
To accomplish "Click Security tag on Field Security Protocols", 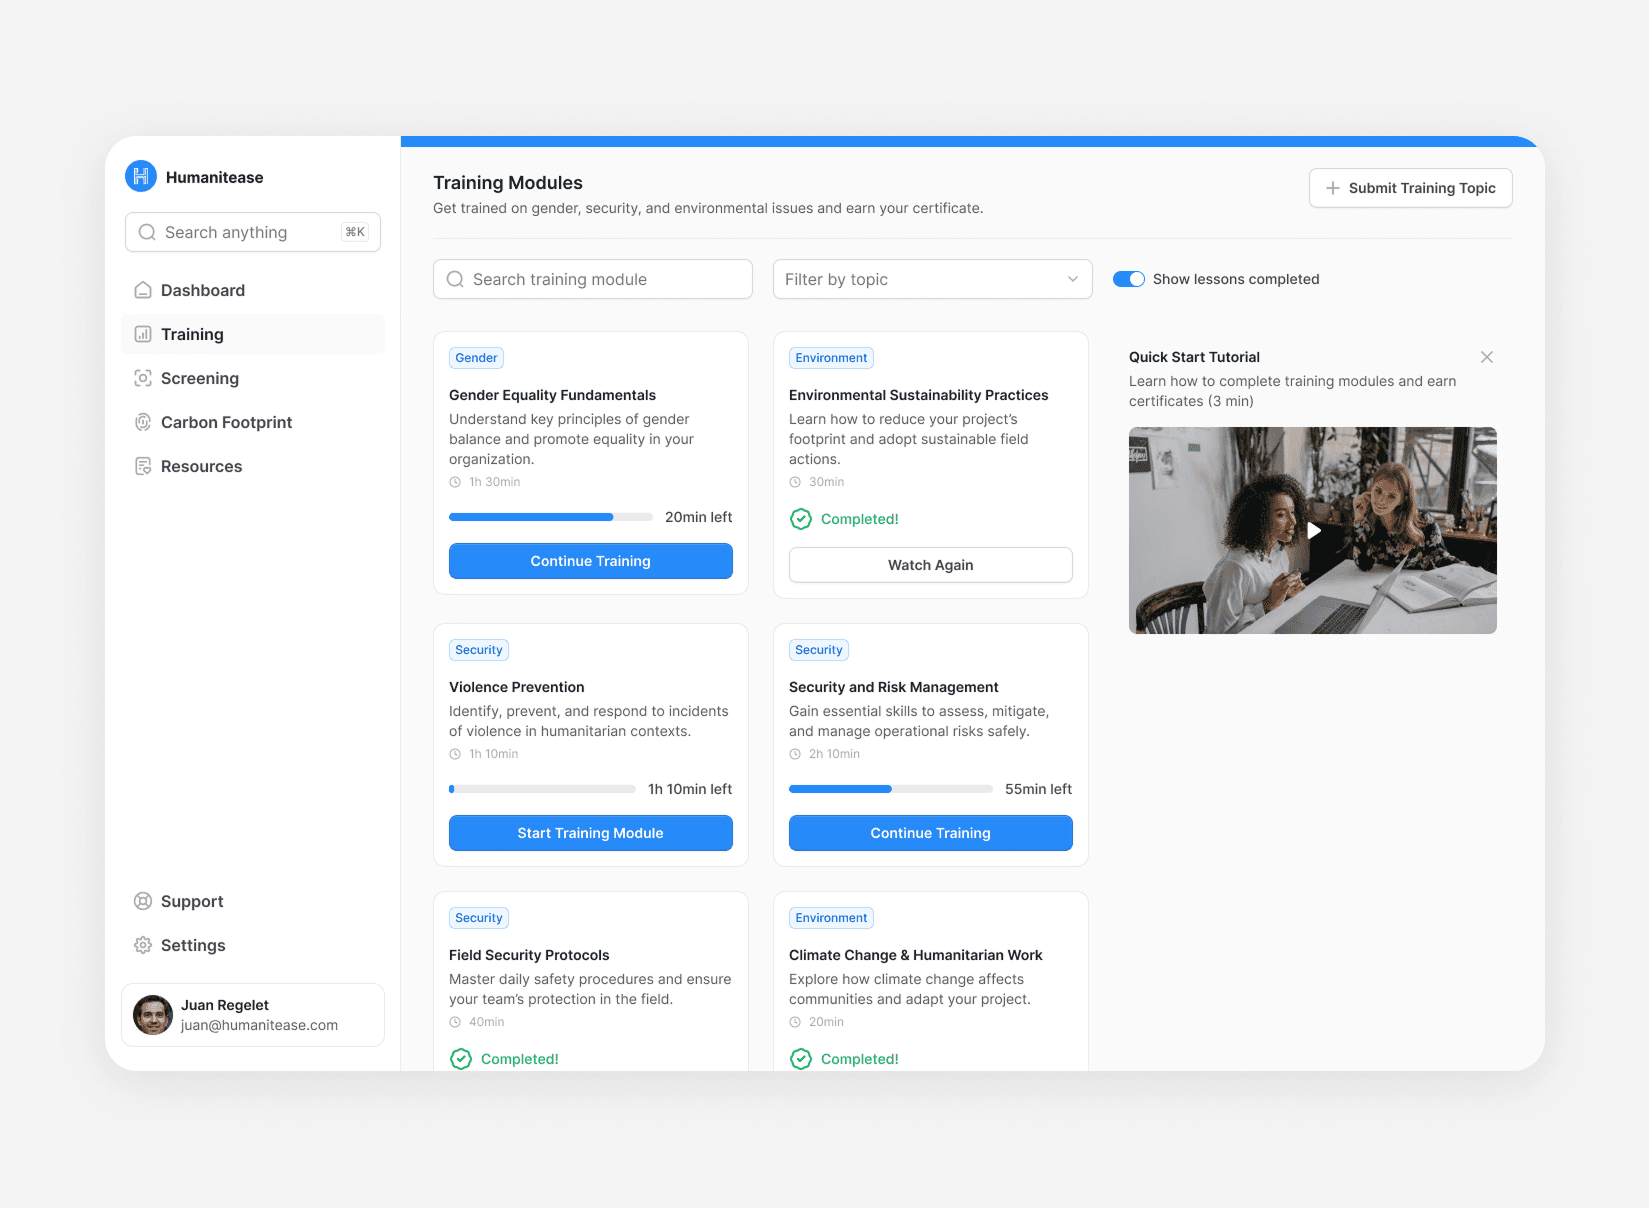I will 479,918.
